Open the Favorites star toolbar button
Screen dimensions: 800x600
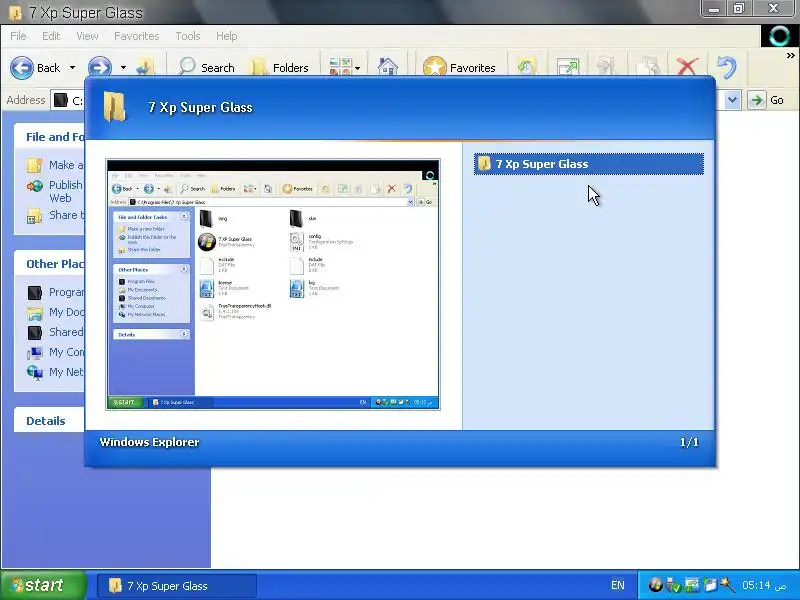(x=459, y=67)
